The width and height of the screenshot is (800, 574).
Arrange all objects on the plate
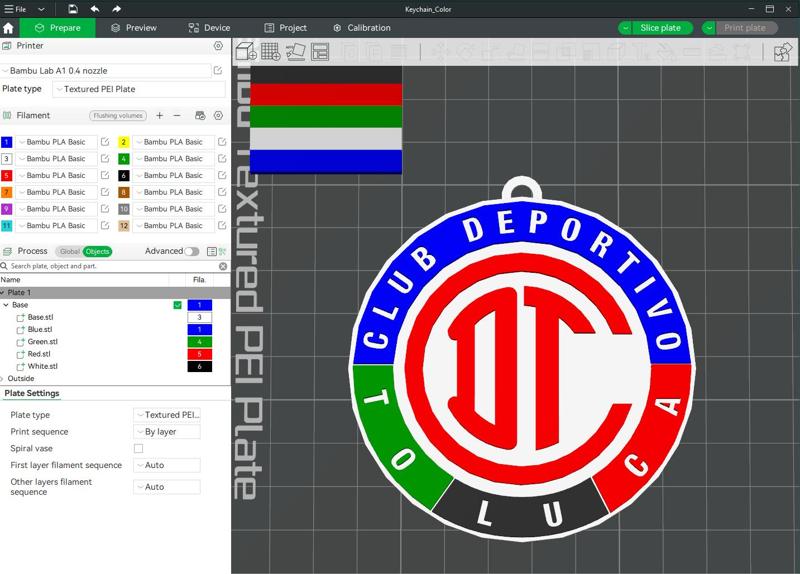(320, 52)
